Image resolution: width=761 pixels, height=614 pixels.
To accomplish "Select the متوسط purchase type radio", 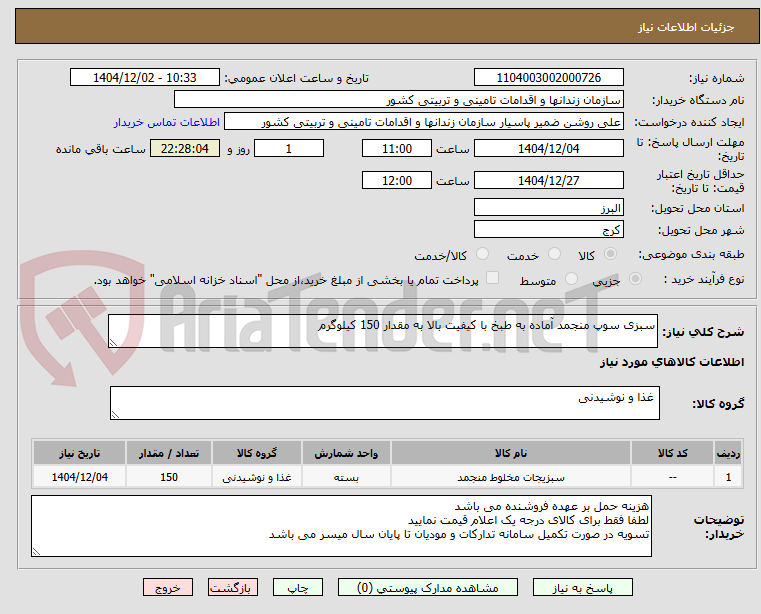I will [x=572, y=279].
